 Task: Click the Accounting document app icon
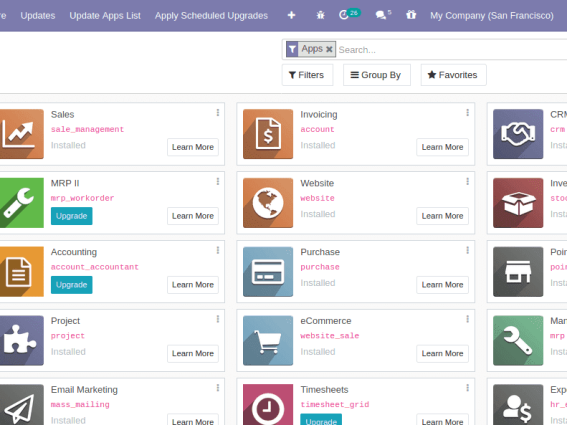(x=21, y=272)
